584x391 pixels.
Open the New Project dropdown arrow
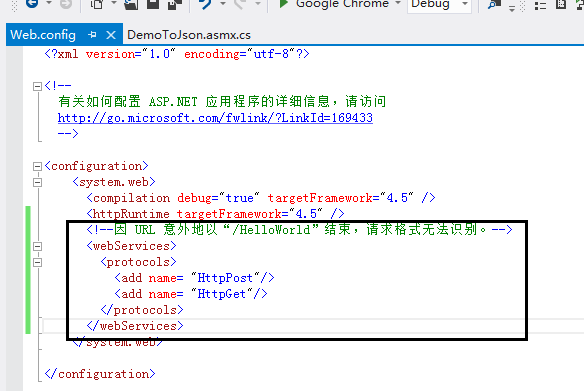(x=114, y=3)
